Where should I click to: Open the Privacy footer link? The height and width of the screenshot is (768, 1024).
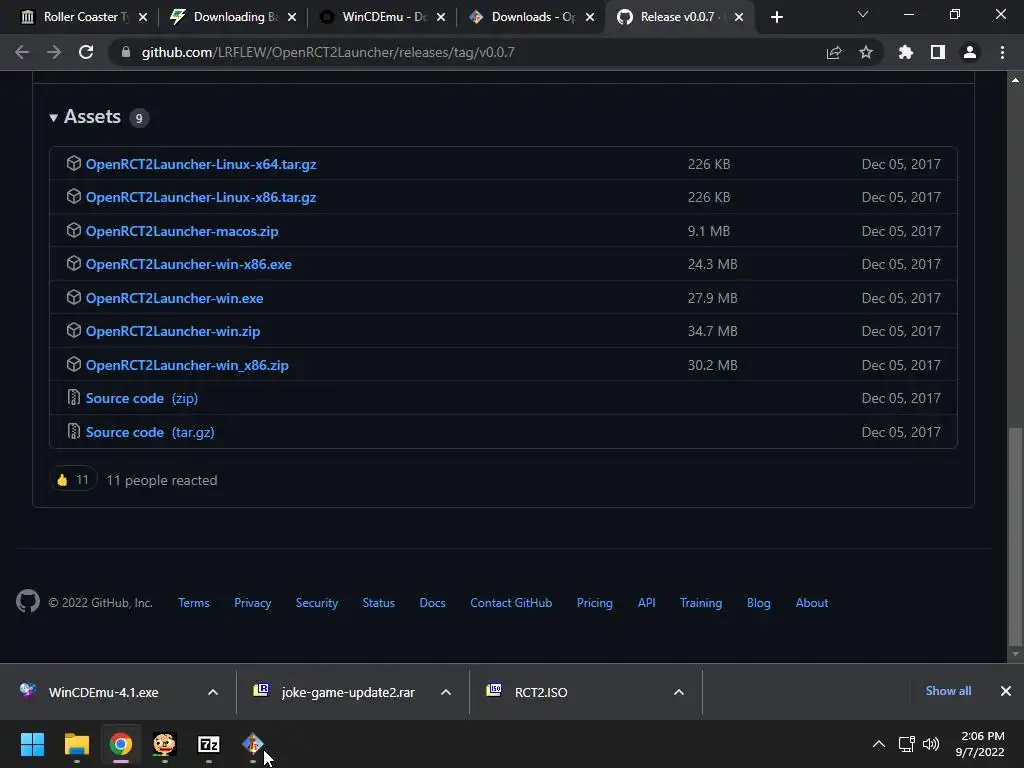253,603
